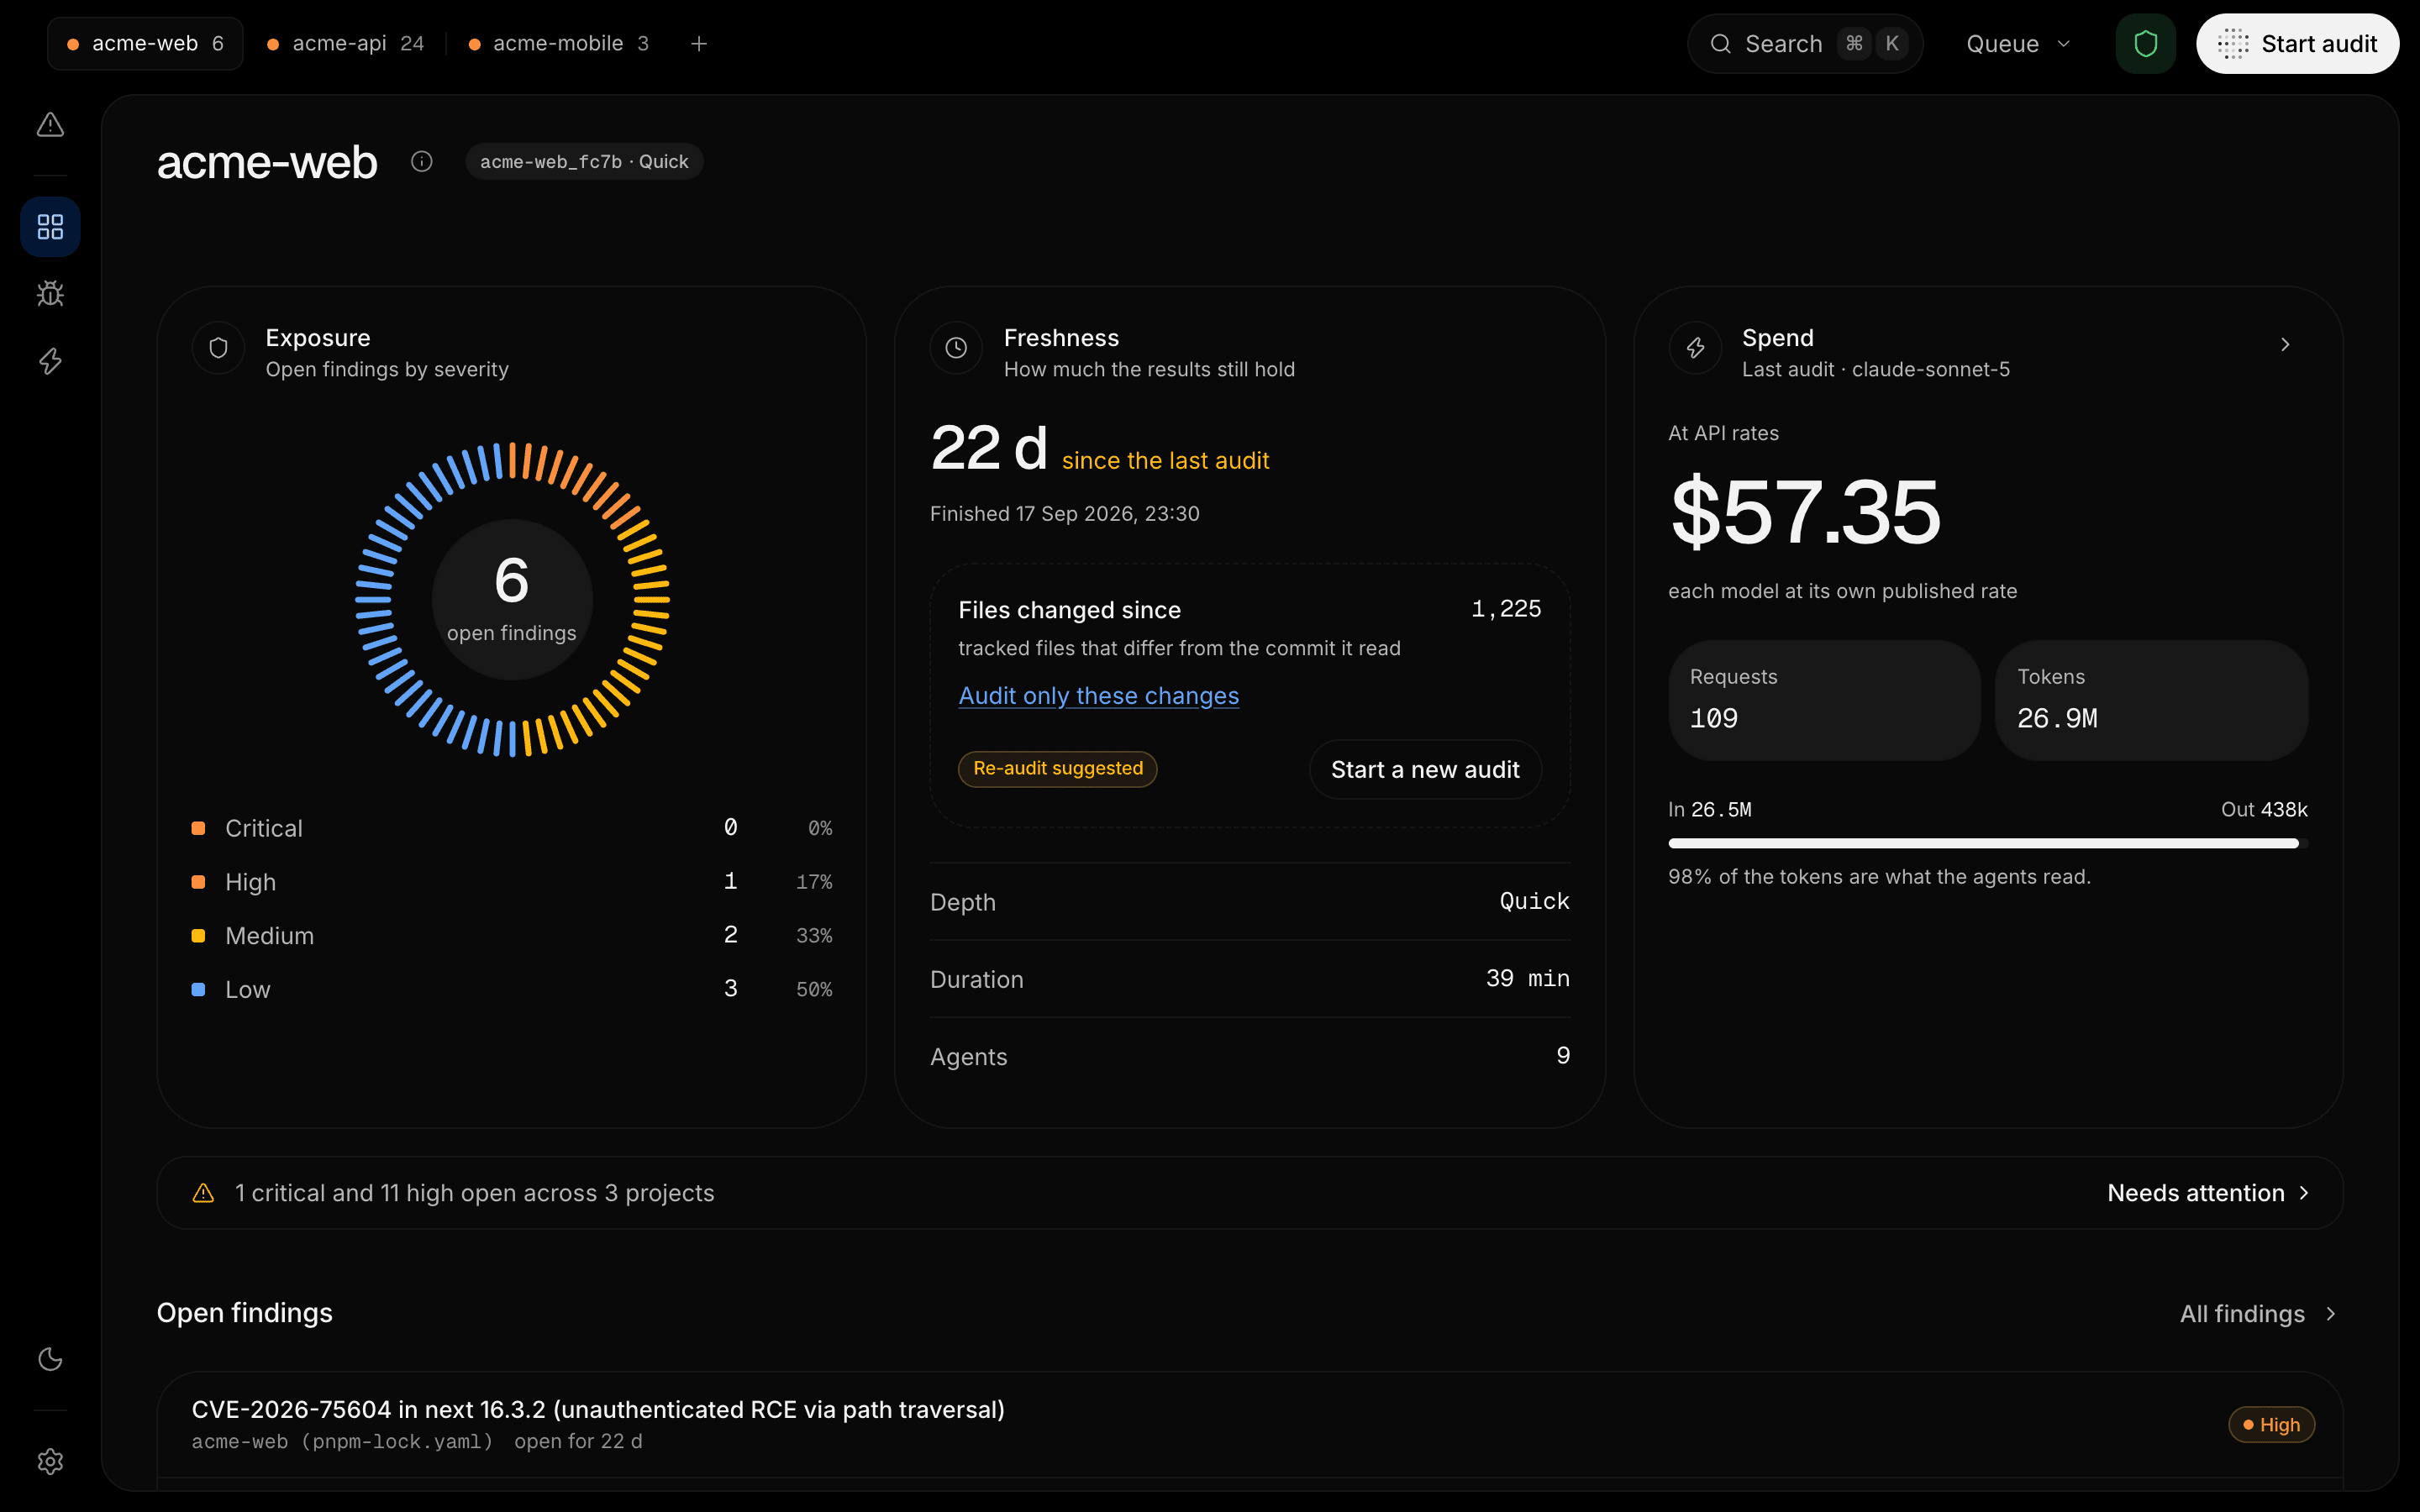Image resolution: width=2420 pixels, height=1512 pixels.
Task: Click the Duration 39 min row
Action: click(1250, 979)
